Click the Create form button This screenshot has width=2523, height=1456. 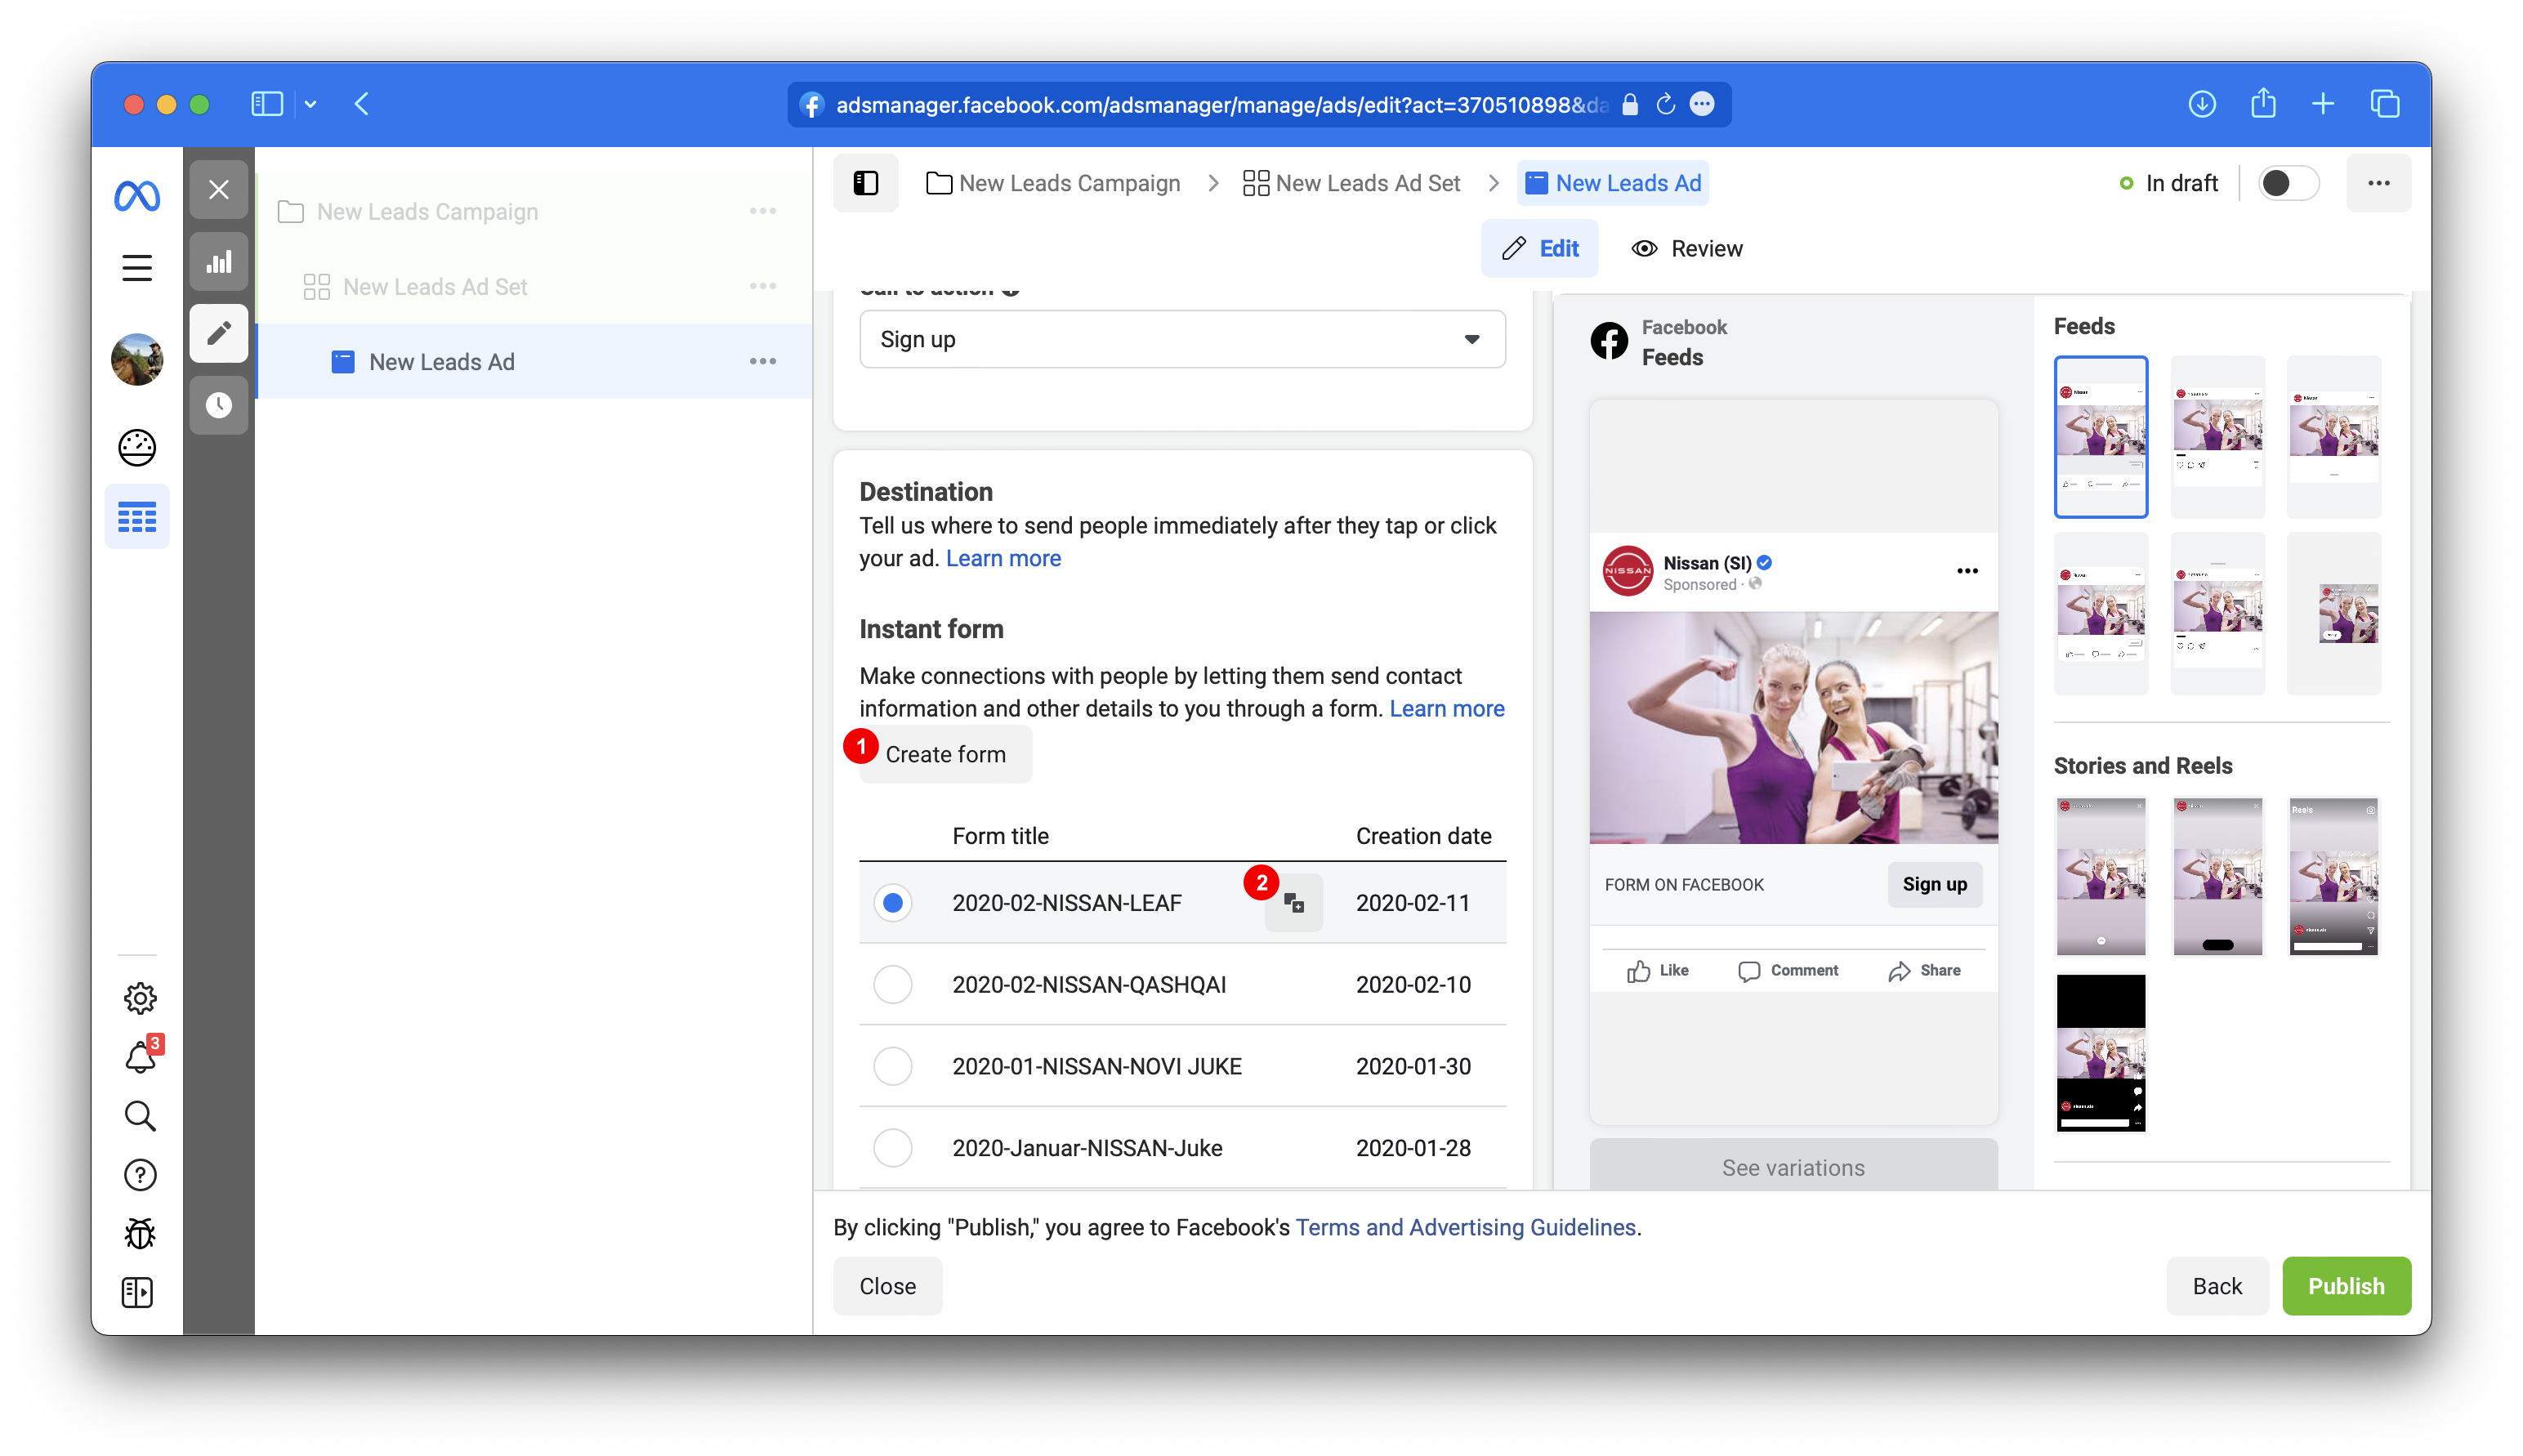pyautogui.click(x=945, y=755)
